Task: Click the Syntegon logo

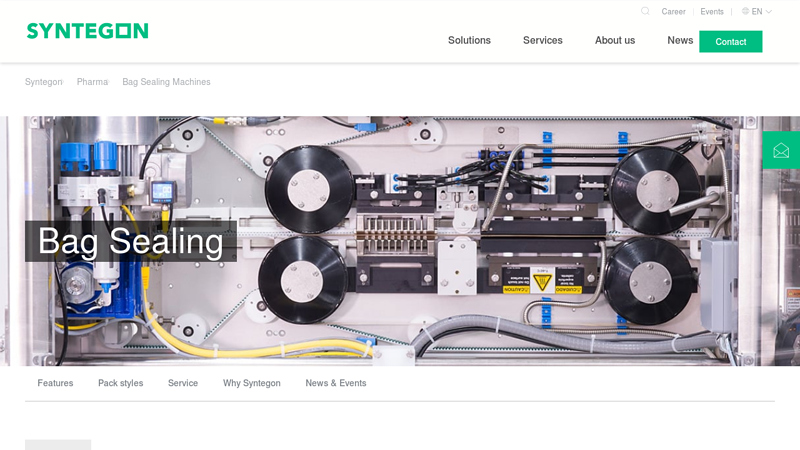Action: pos(87,31)
